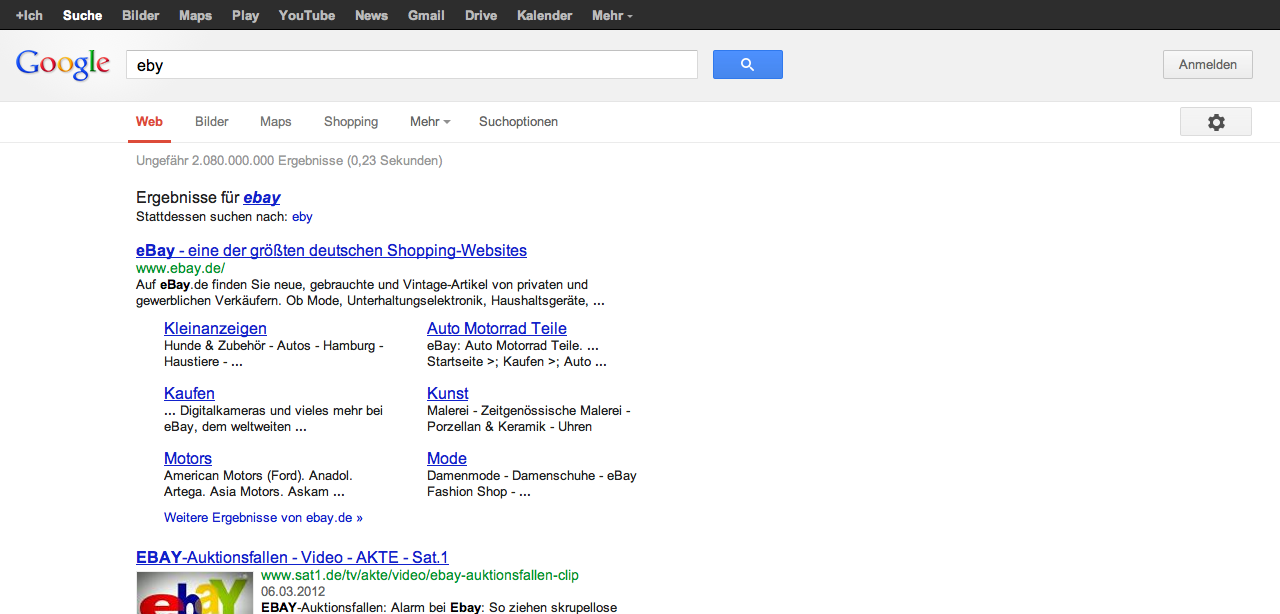Image resolution: width=1280 pixels, height=614 pixels.
Task: Expand the Mehr dropdown in top bar
Action: (x=612, y=15)
